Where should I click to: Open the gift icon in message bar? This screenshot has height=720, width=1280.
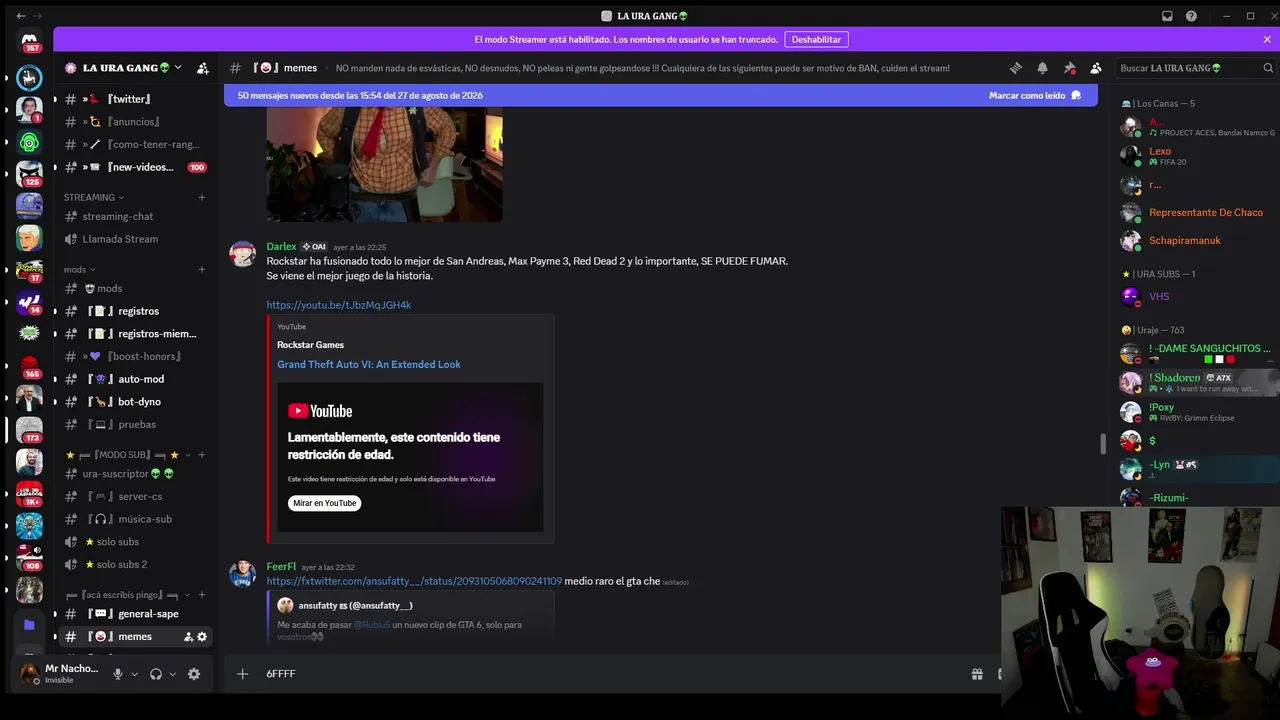977,674
